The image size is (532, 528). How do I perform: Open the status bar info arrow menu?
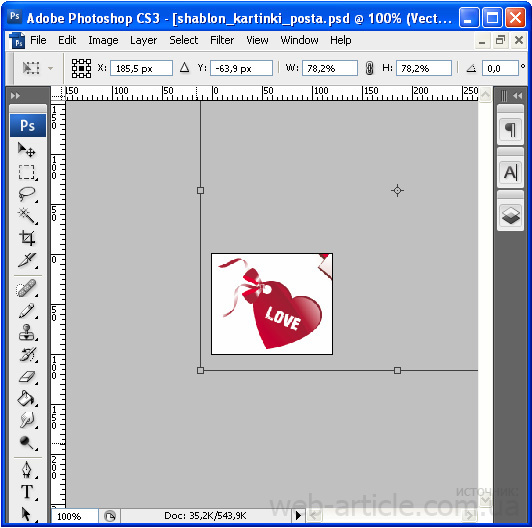(298, 515)
